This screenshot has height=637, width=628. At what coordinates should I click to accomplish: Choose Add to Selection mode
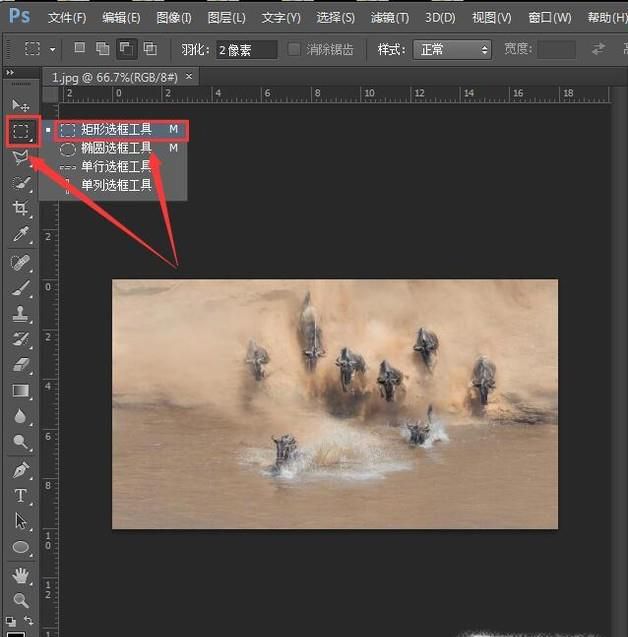[x=102, y=49]
